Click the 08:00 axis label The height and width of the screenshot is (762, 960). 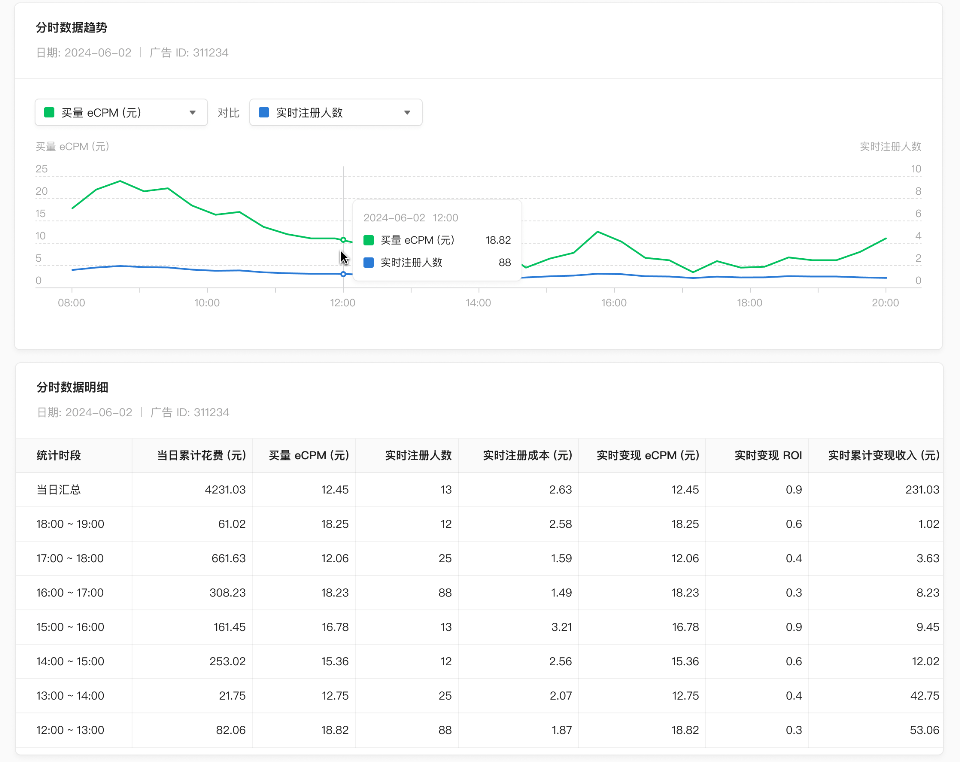tap(72, 302)
